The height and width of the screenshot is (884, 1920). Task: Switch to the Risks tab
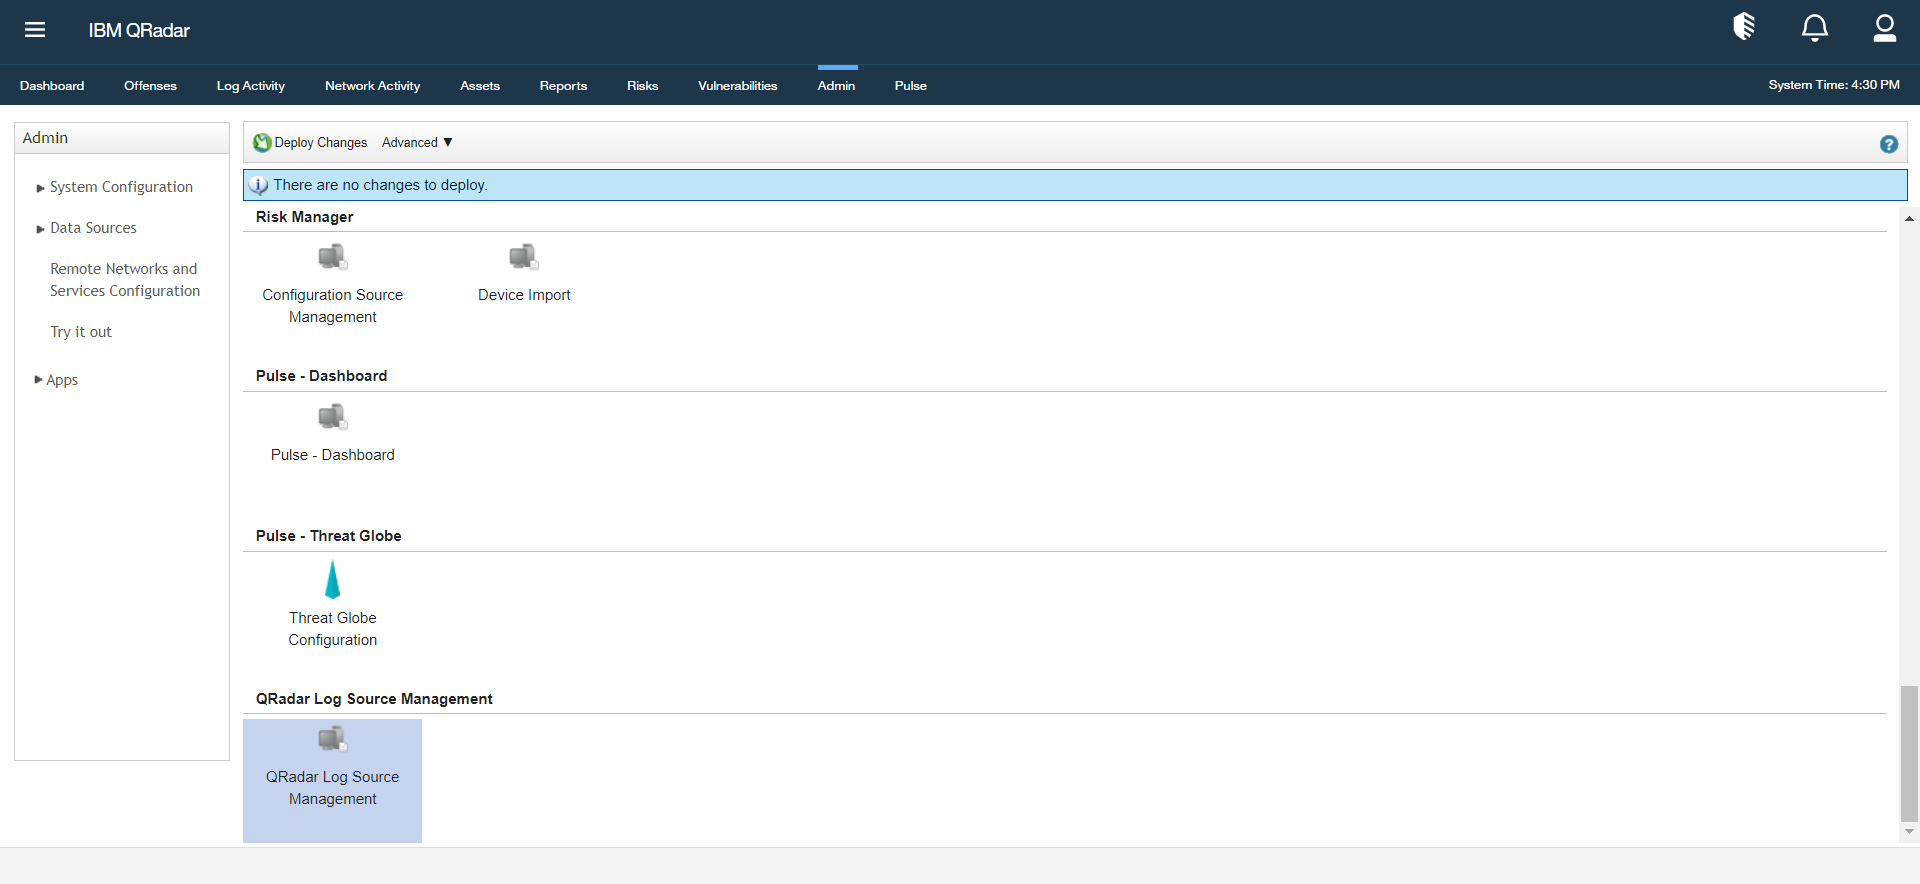pyautogui.click(x=642, y=86)
